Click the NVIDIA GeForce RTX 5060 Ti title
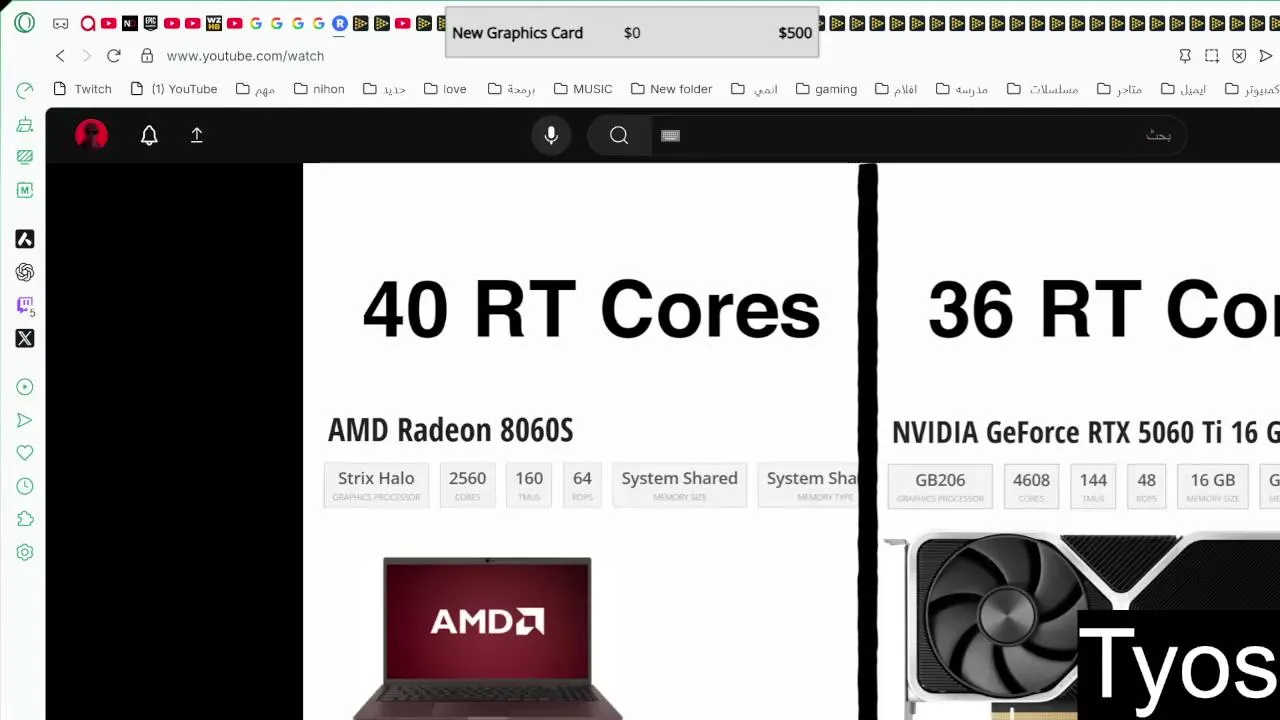 tap(1085, 432)
